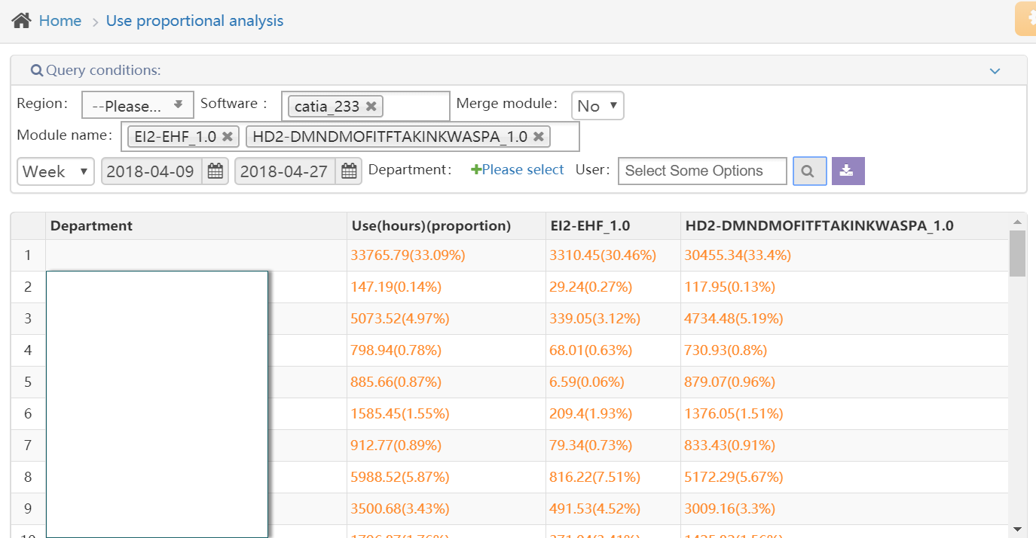Open the Region dropdown
The image size is (1036, 538).
137,105
